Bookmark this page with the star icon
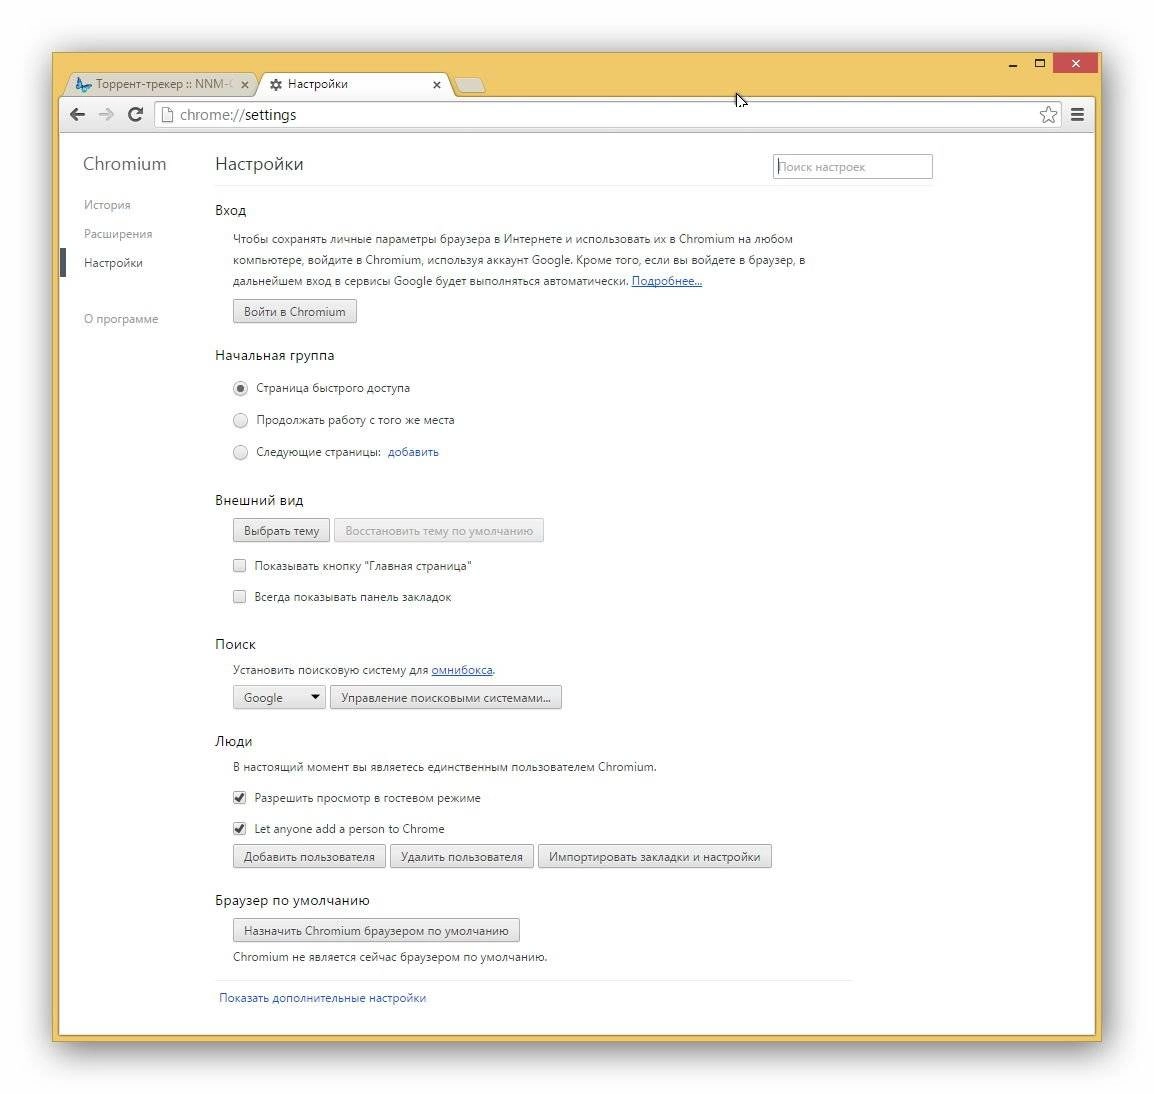 pyautogui.click(x=1048, y=114)
